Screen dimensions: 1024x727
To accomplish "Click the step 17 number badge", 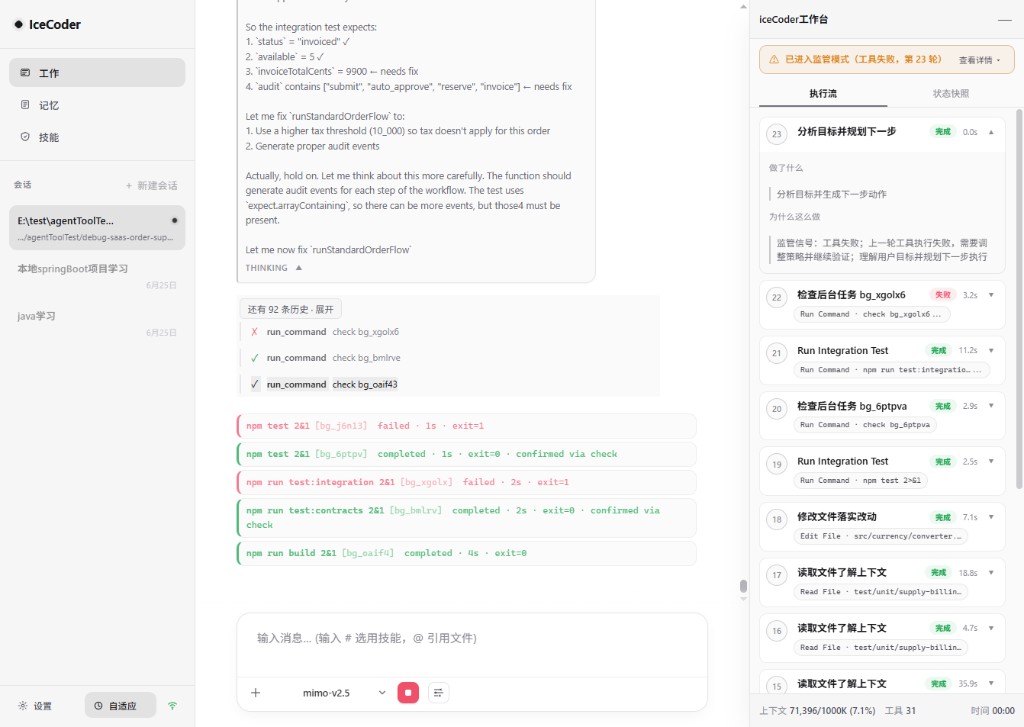I will (776, 575).
